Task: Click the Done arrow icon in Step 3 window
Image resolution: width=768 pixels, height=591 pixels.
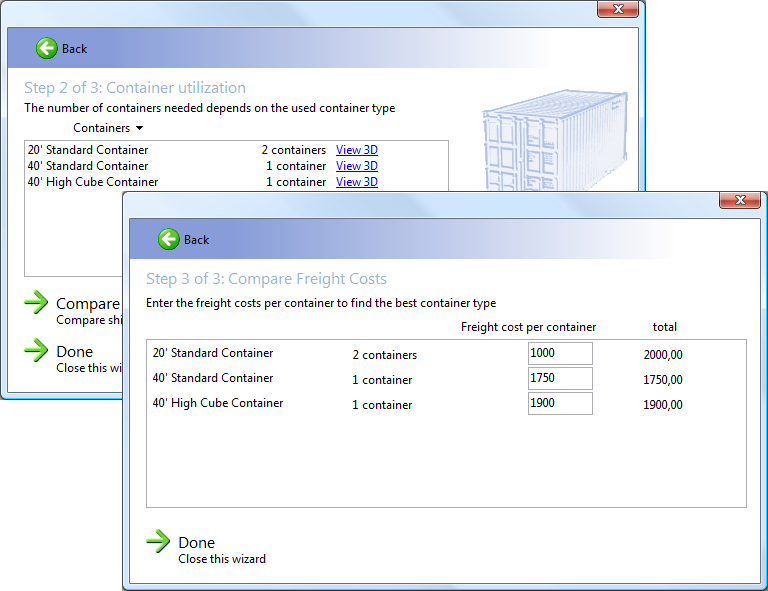Action: point(158,541)
